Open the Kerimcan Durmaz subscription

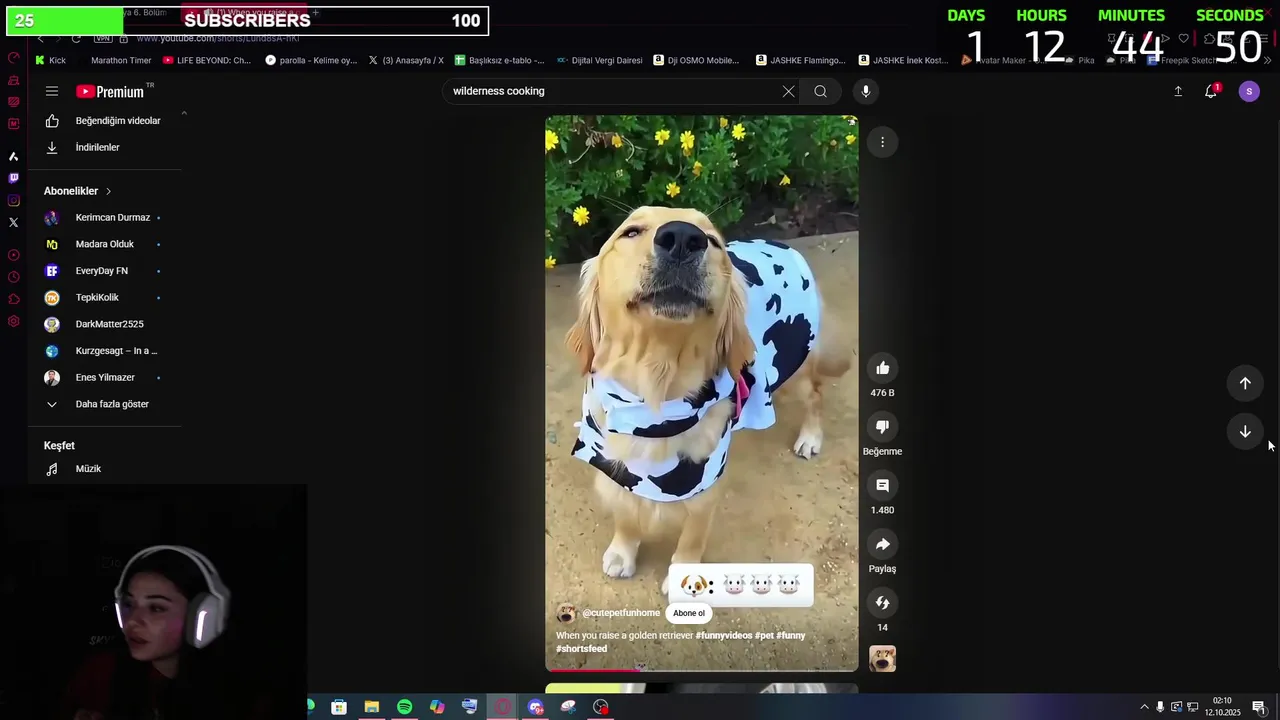[104, 217]
